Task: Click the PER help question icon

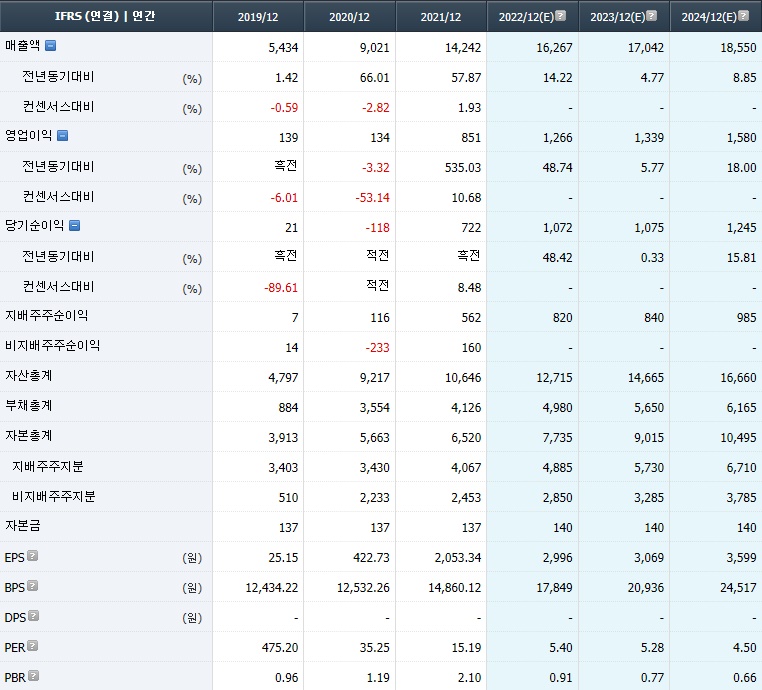Action: (x=33, y=646)
